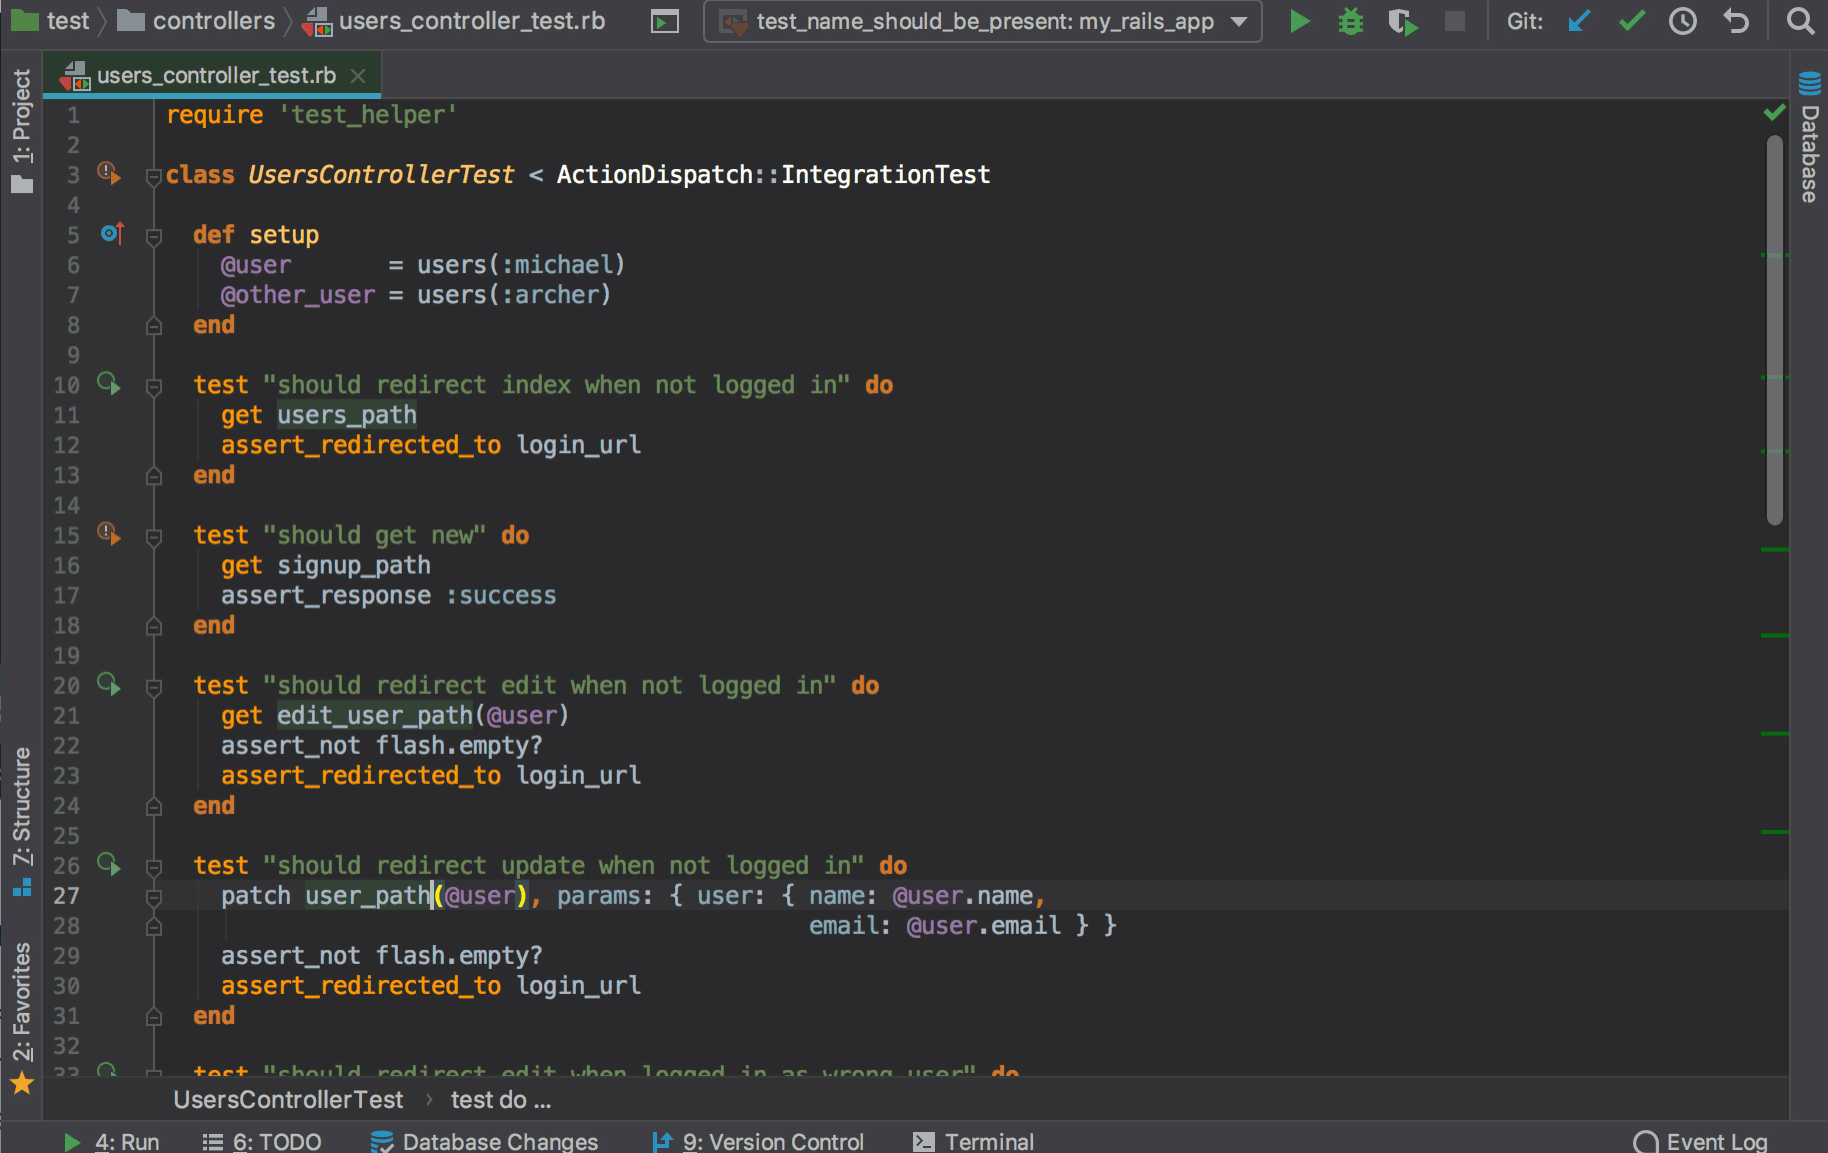Revert changes with the rollback arrow
This screenshot has height=1153, width=1828.
pyautogui.click(x=1736, y=21)
